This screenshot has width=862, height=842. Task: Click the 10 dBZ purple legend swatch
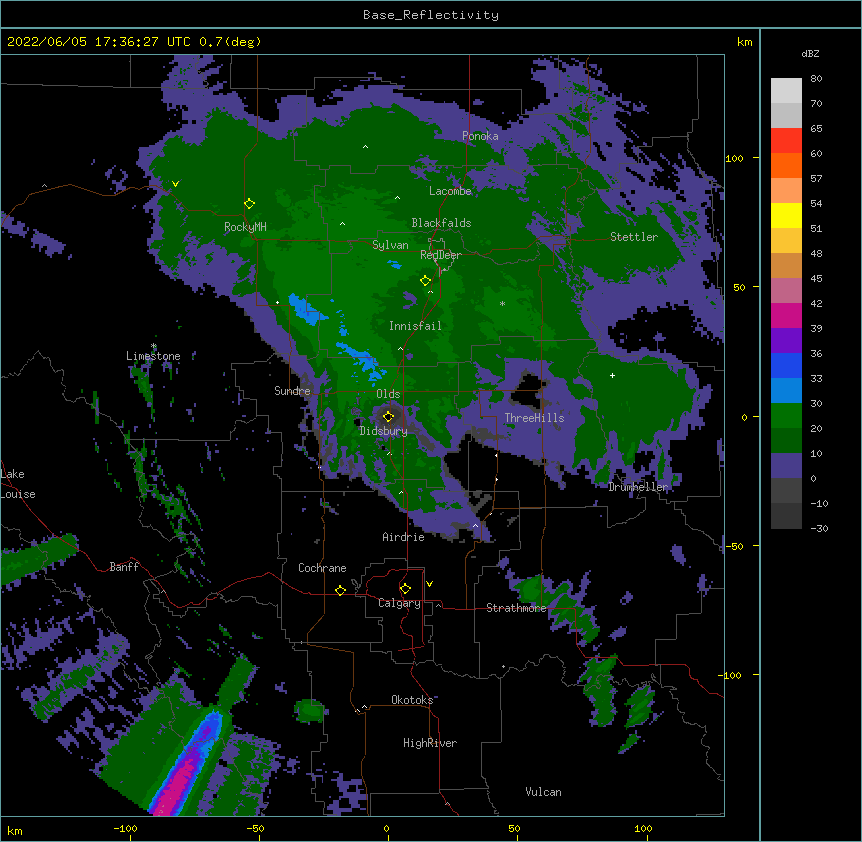click(x=786, y=466)
